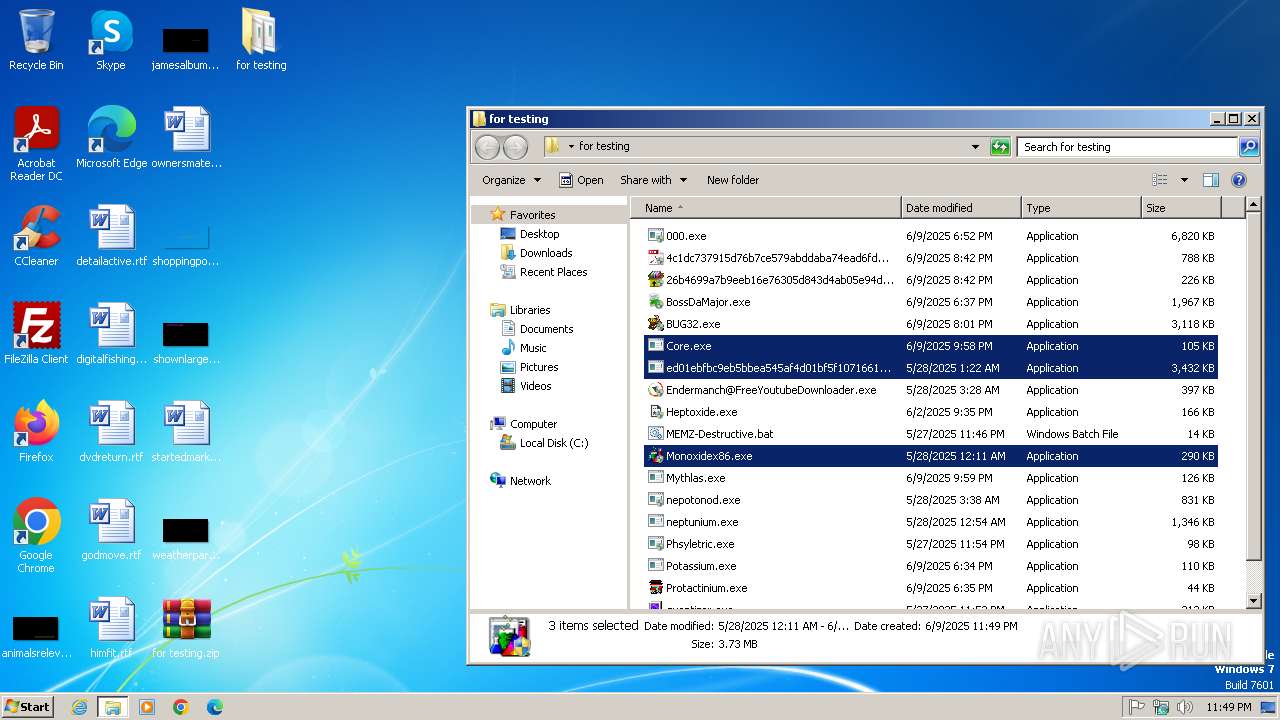
Task: Click the breadcrumb arrow before 'for testing'
Action: [571, 147]
